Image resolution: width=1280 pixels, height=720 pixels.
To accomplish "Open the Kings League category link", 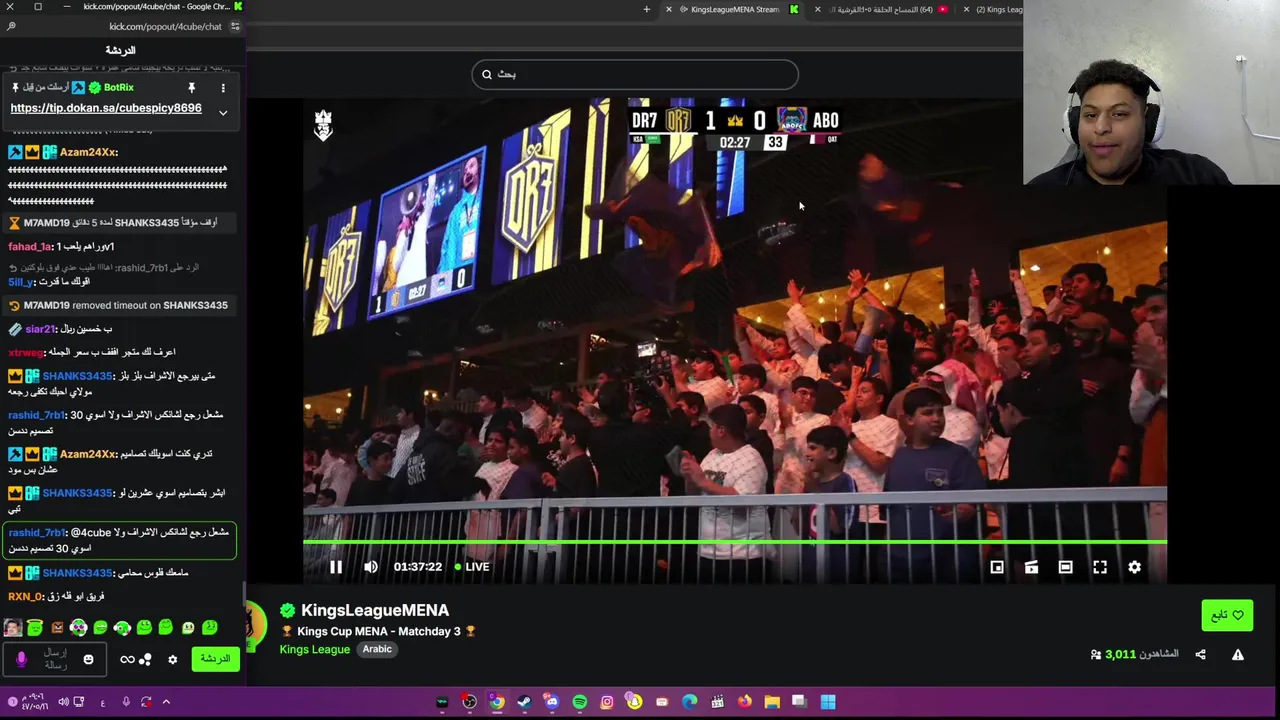I will point(314,649).
